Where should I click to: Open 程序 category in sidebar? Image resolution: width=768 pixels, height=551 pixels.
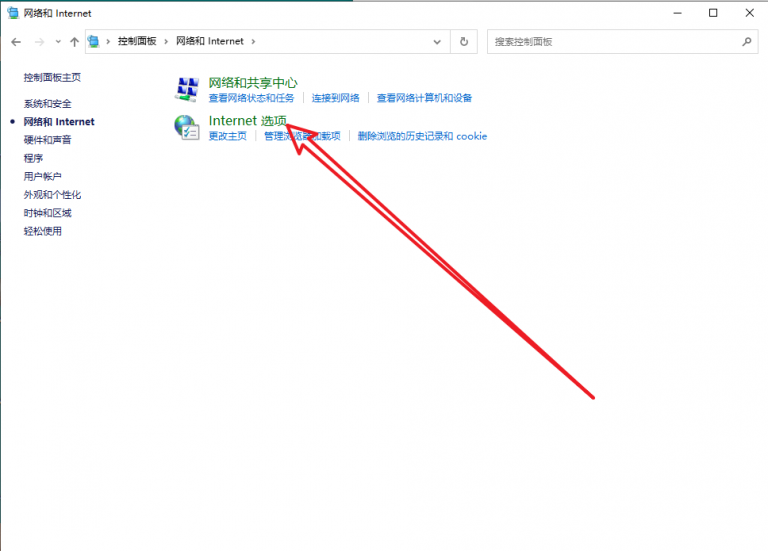coord(33,158)
